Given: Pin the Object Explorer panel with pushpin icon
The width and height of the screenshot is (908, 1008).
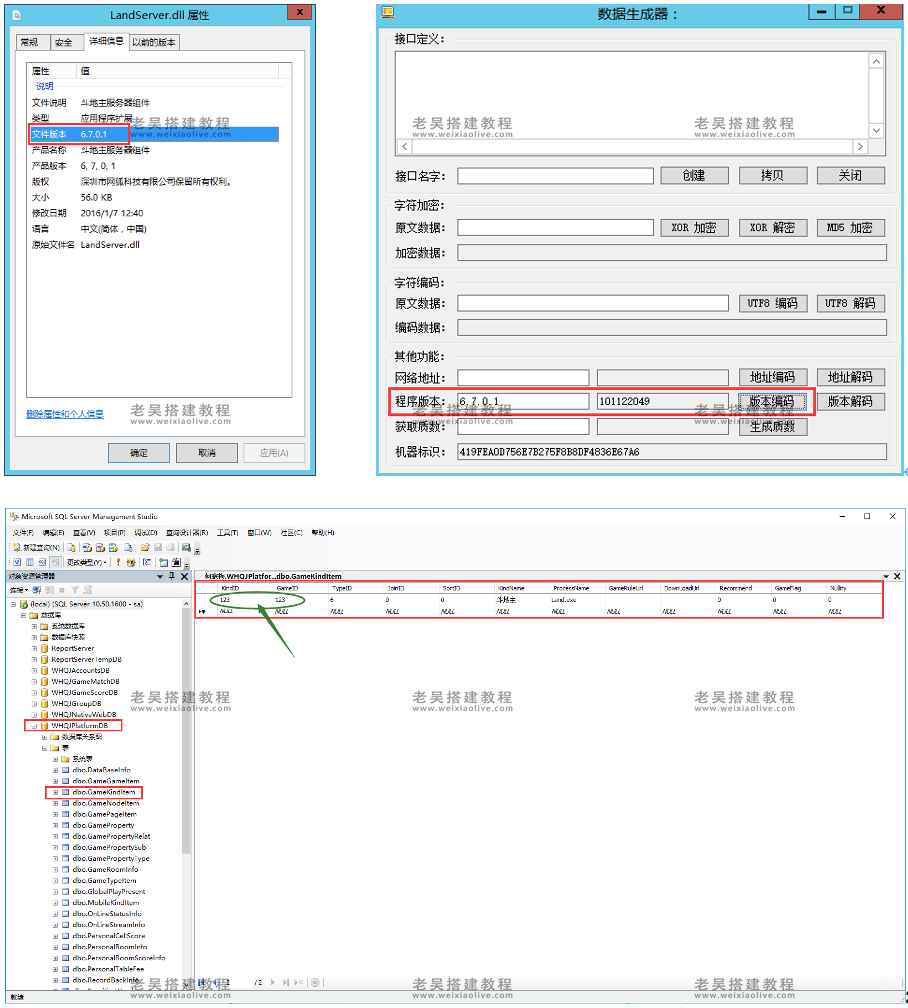Looking at the screenshot, I should [171, 577].
